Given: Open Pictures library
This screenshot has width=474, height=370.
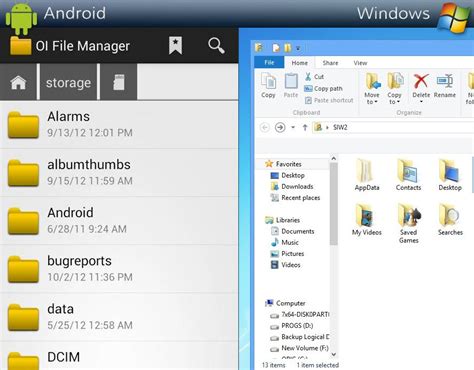Looking at the screenshot, I should (287, 253).
